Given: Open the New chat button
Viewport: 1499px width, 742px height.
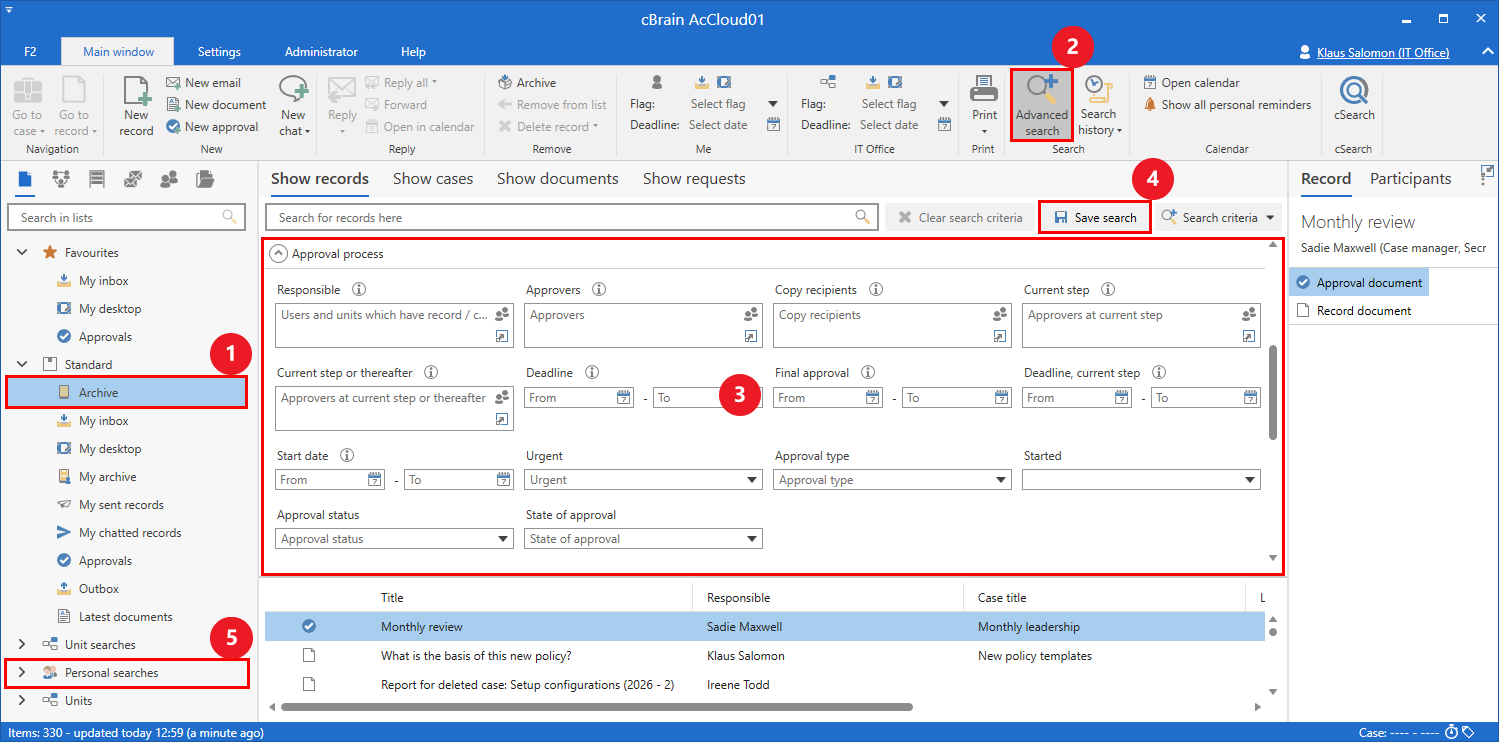Looking at the screenshot, I should [294, 105].
